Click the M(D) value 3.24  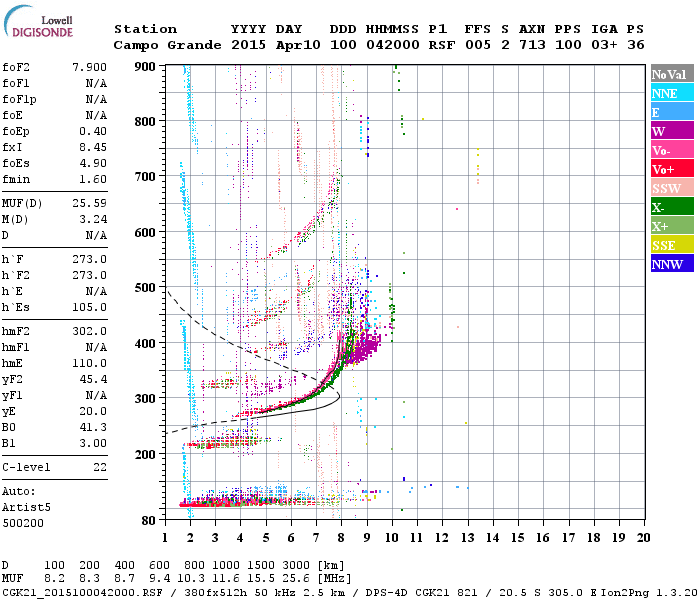click(93, 219)
